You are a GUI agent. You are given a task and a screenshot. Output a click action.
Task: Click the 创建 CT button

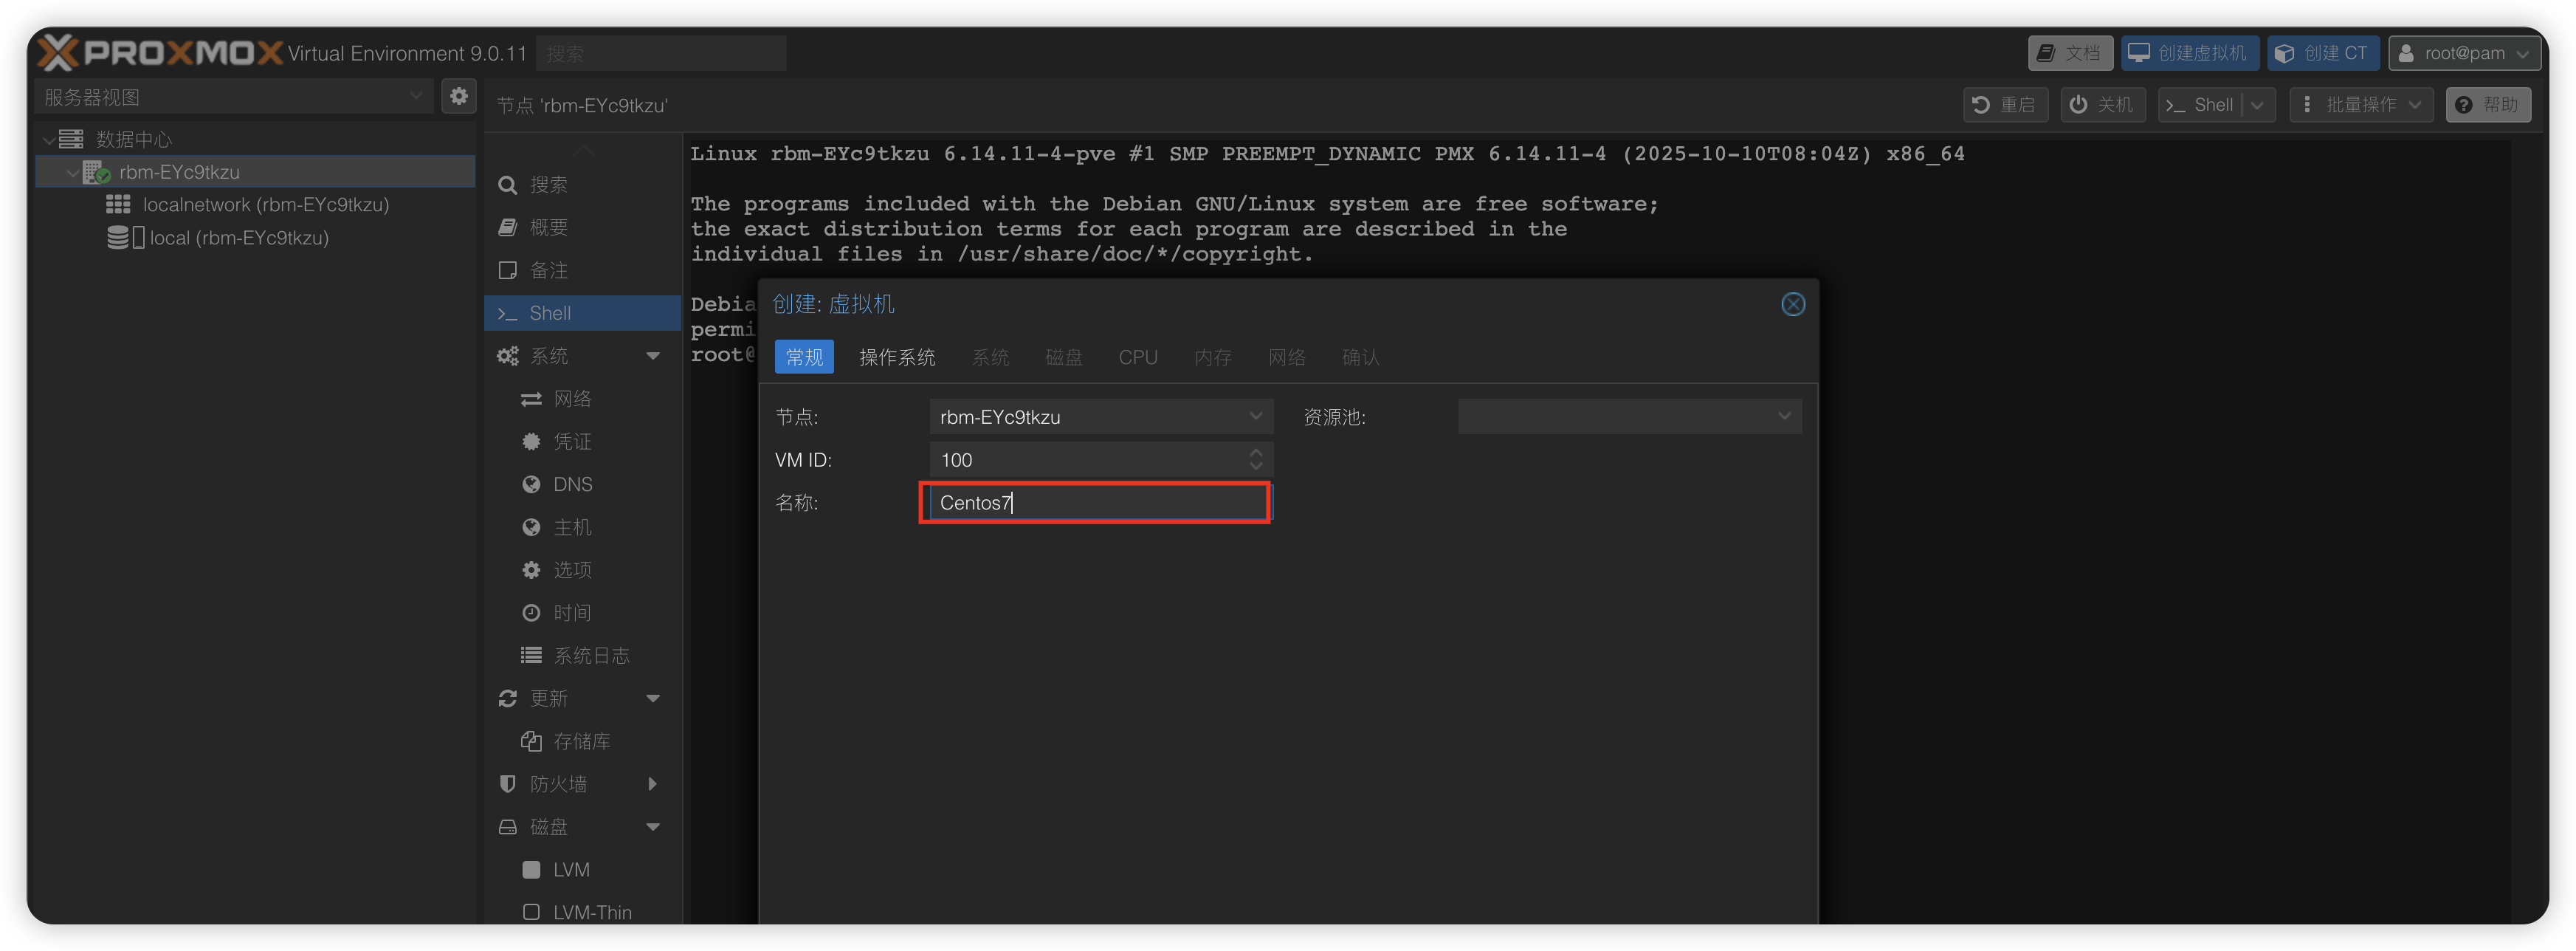pos(2322,53)
